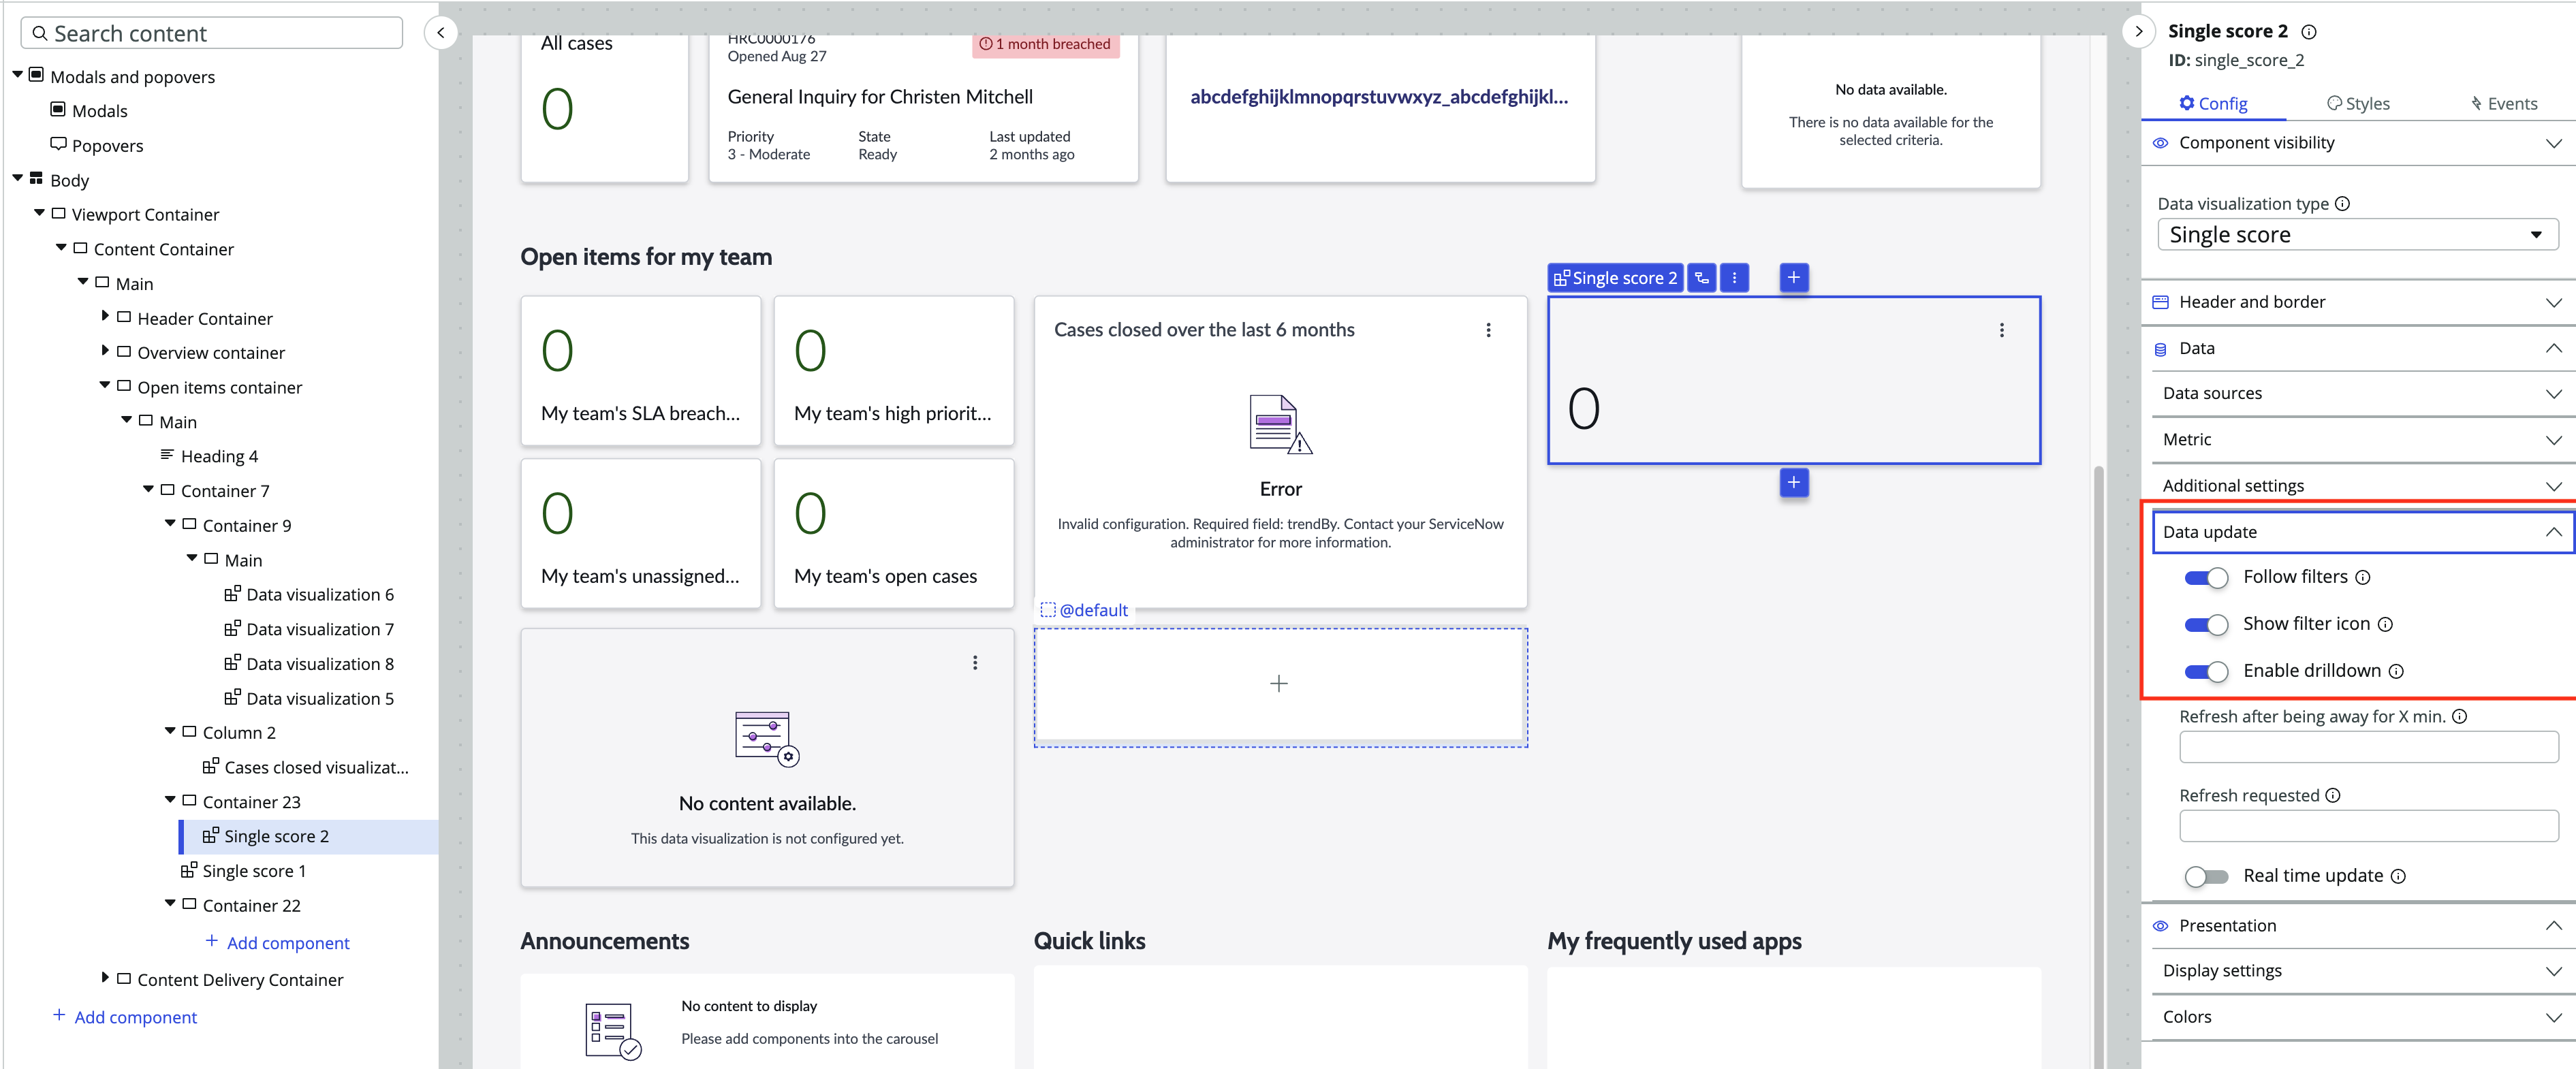The height and width of the screenshot is (1069, 2576).
Task: Click info icon beside Single score 2 title
Action: [x=2309, y=32]
